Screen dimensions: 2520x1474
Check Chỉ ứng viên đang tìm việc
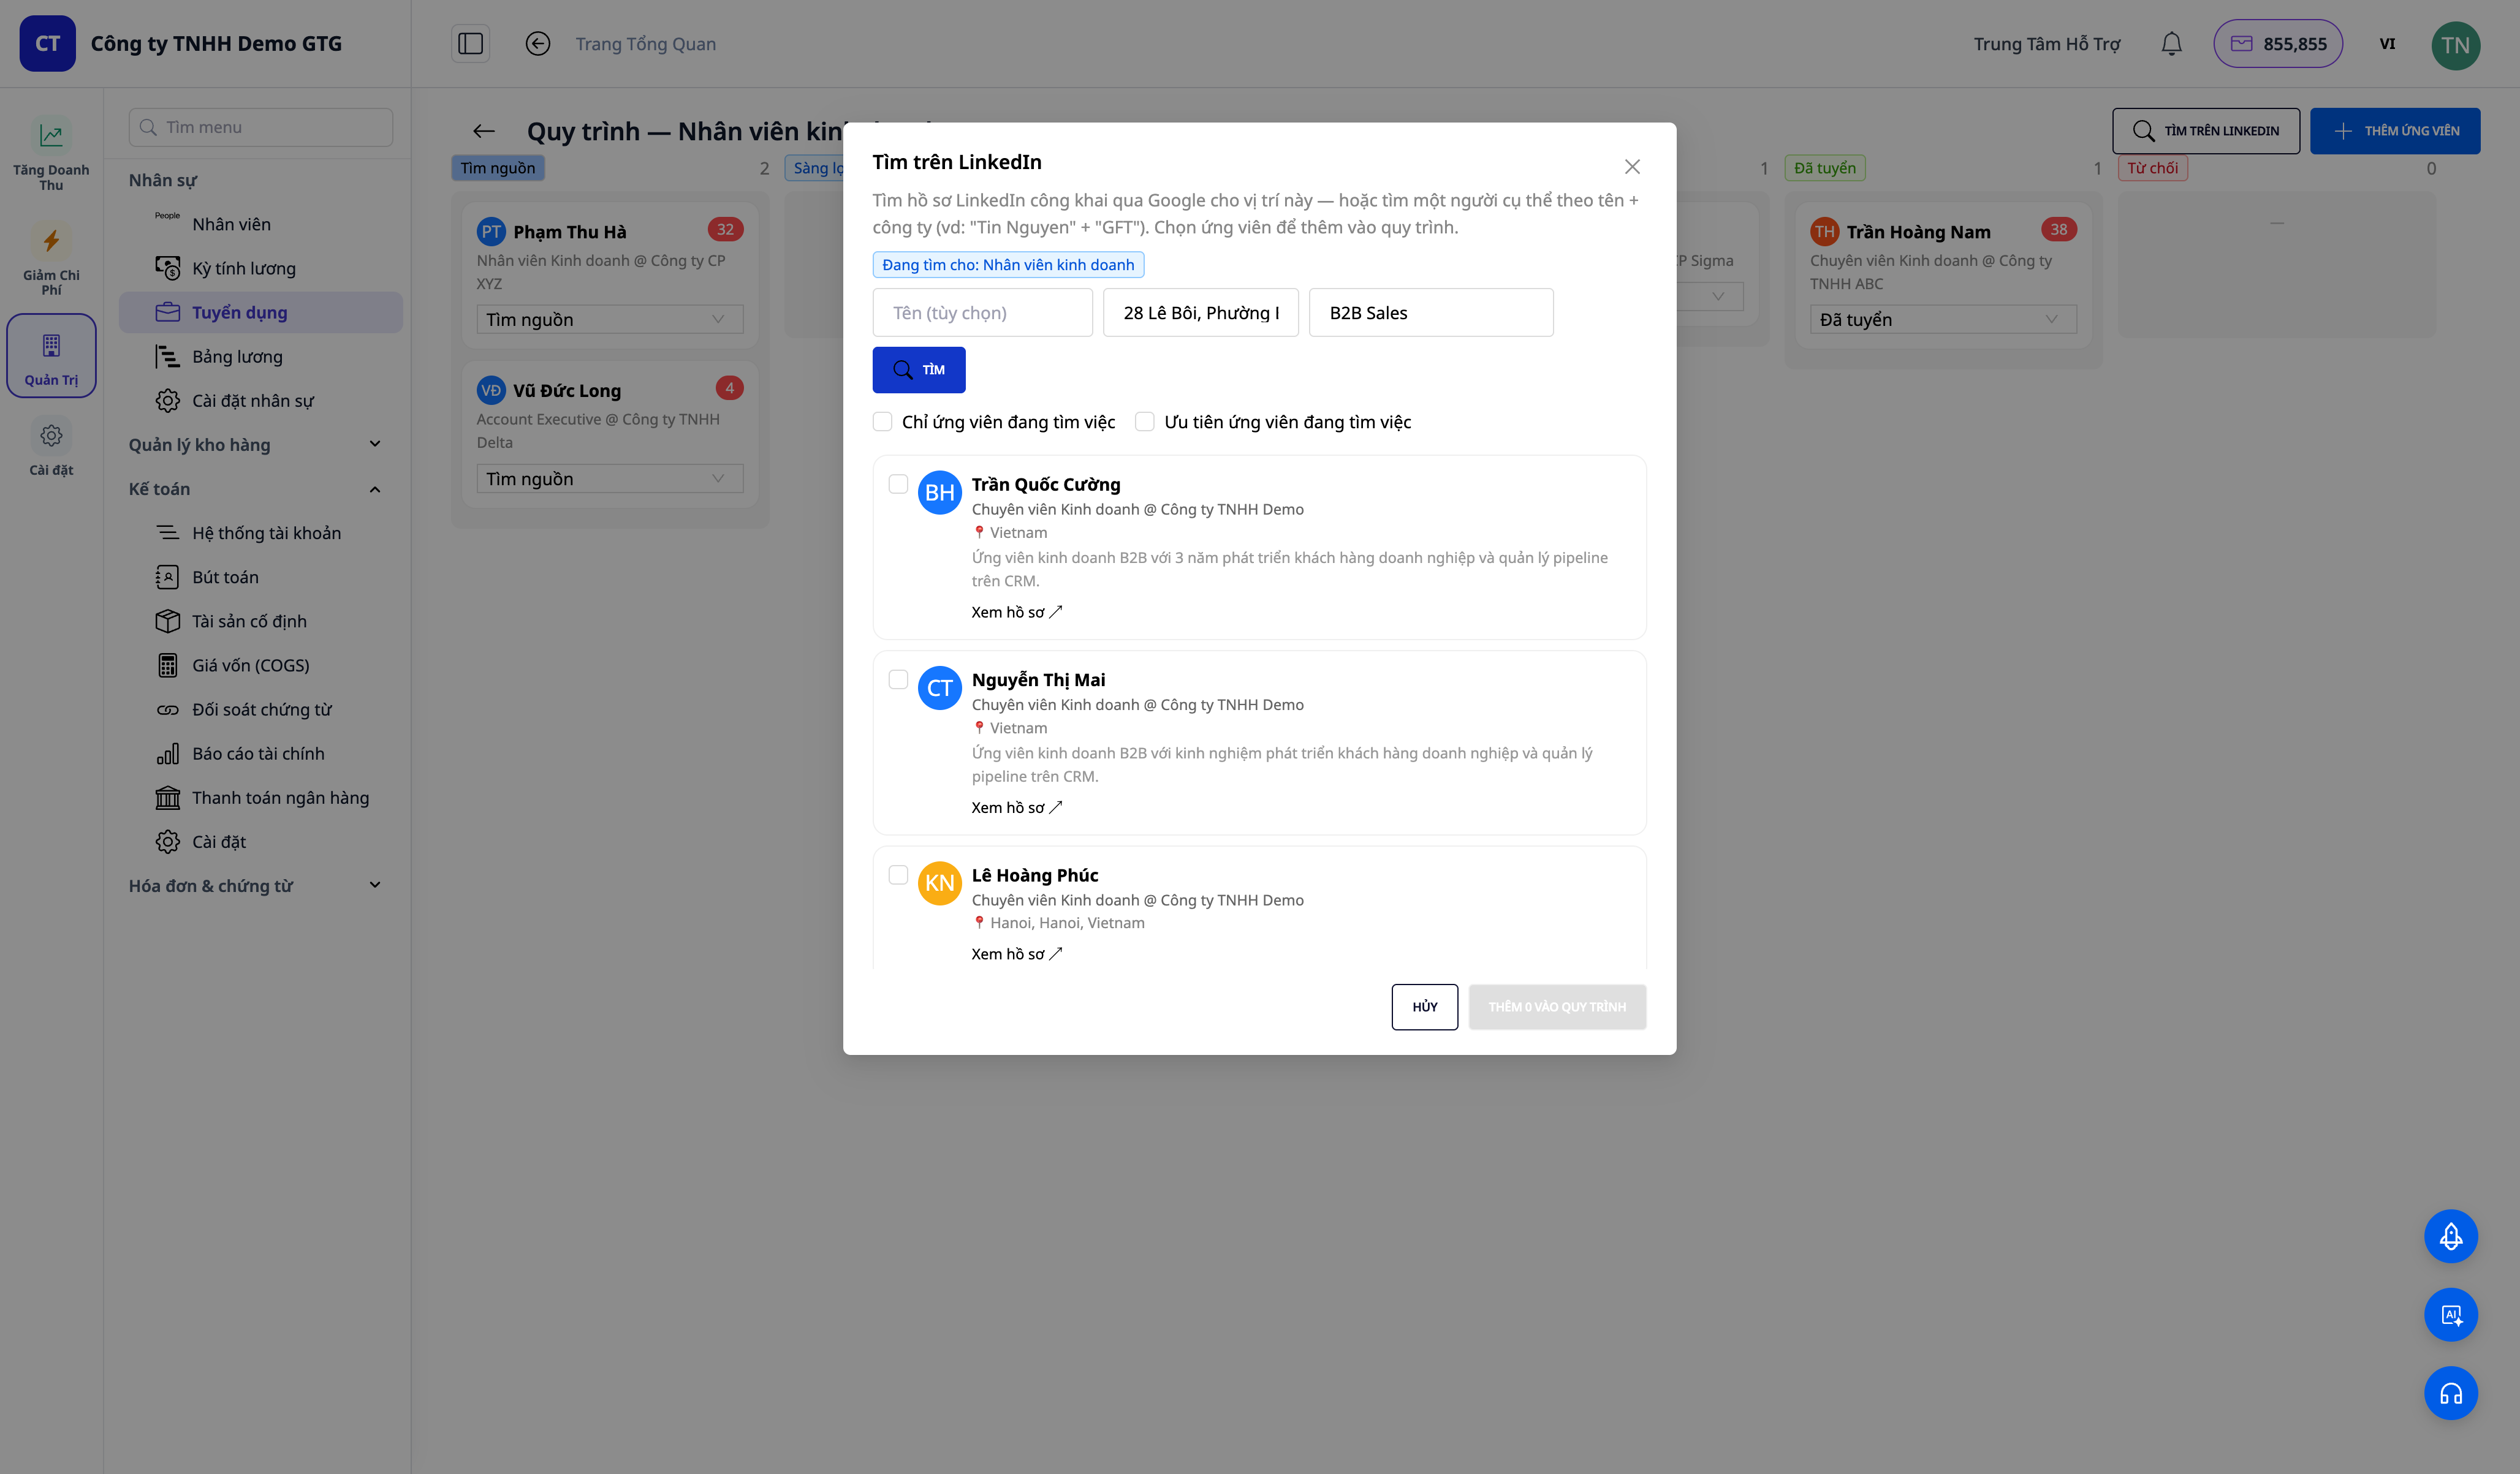tap(882, 422)
